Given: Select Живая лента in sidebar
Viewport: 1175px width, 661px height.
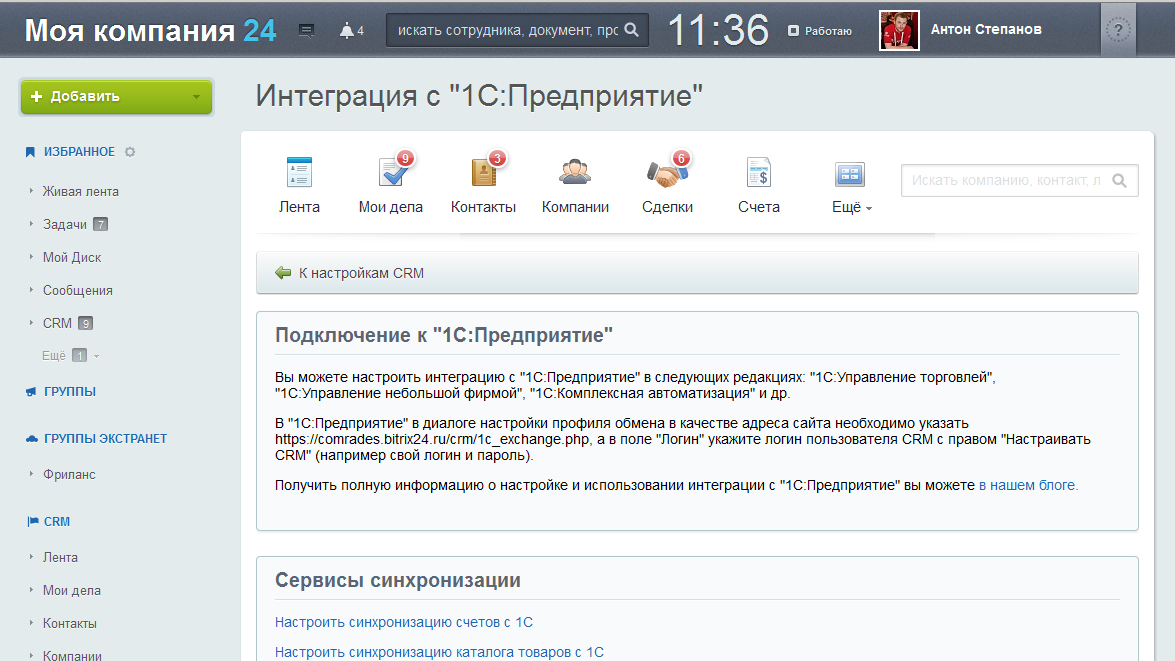Looking at the screenshot, I should [80, 191].
